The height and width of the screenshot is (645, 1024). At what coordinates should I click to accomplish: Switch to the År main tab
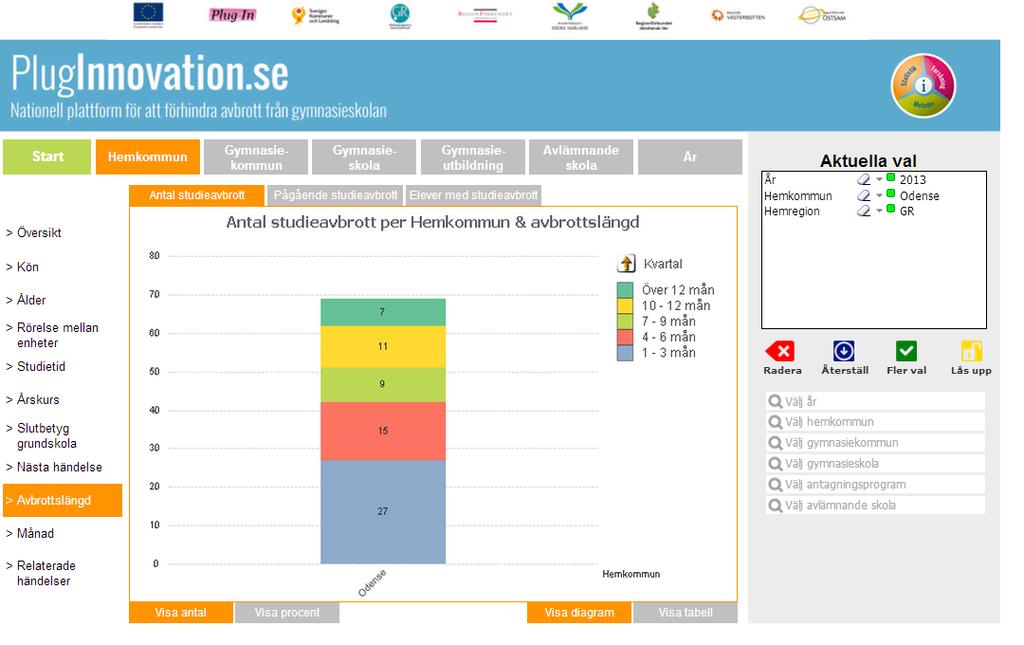tap(690, 157)
